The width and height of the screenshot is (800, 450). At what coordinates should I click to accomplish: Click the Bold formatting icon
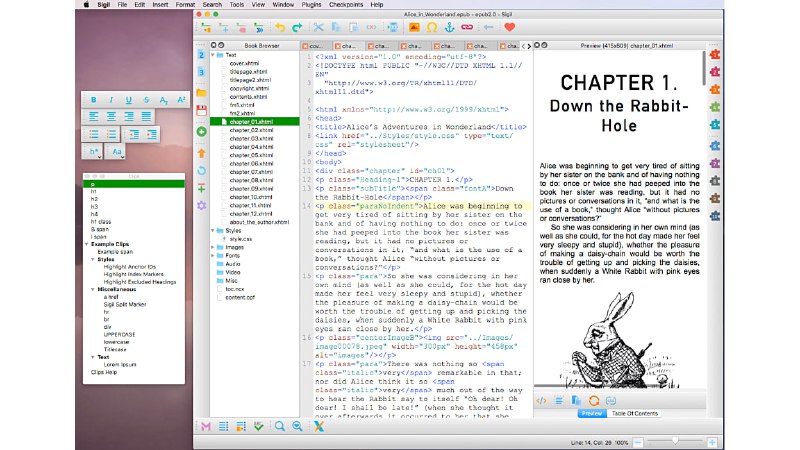point(95,100)
